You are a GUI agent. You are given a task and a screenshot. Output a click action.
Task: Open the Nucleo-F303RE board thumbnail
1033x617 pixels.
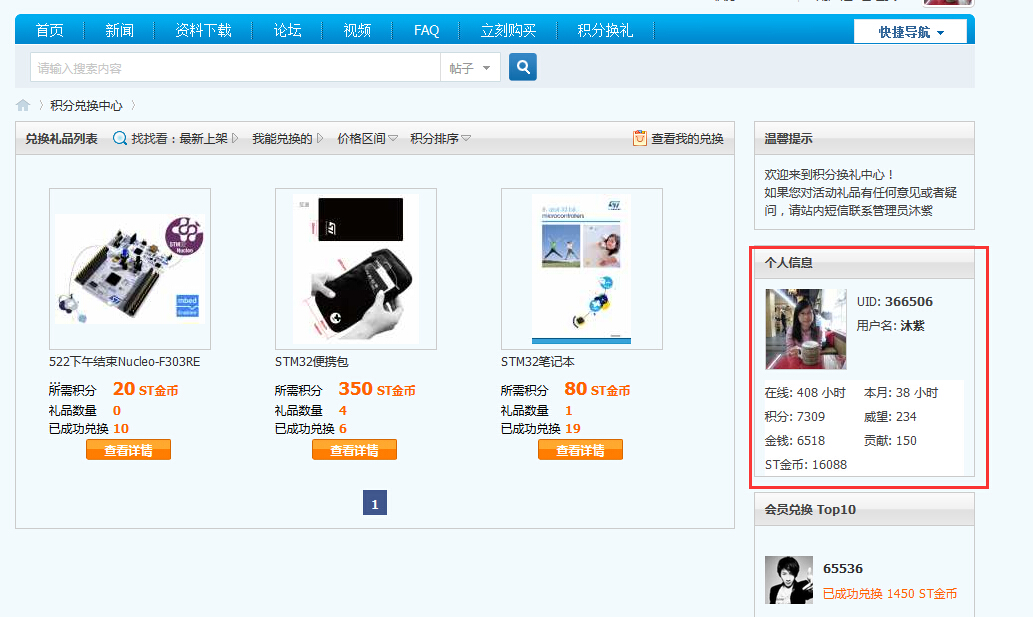click(130, 269)
